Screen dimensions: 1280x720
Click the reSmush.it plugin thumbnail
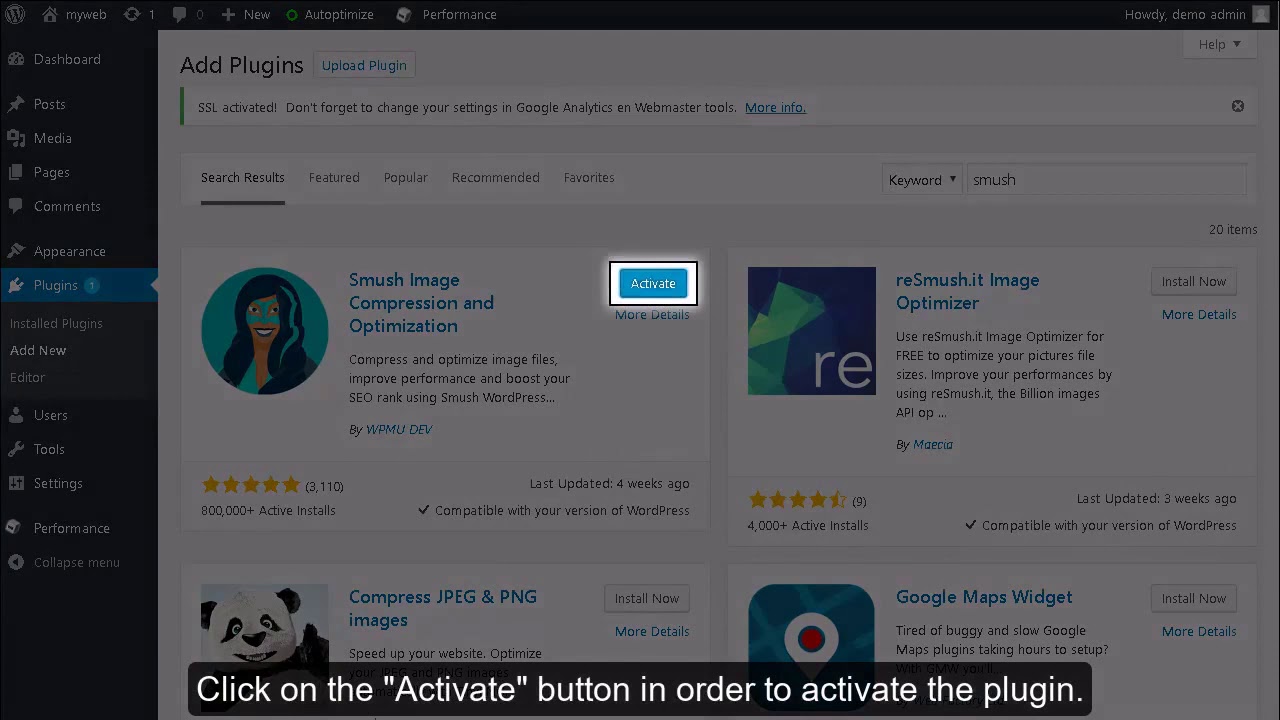coord(812,331)
